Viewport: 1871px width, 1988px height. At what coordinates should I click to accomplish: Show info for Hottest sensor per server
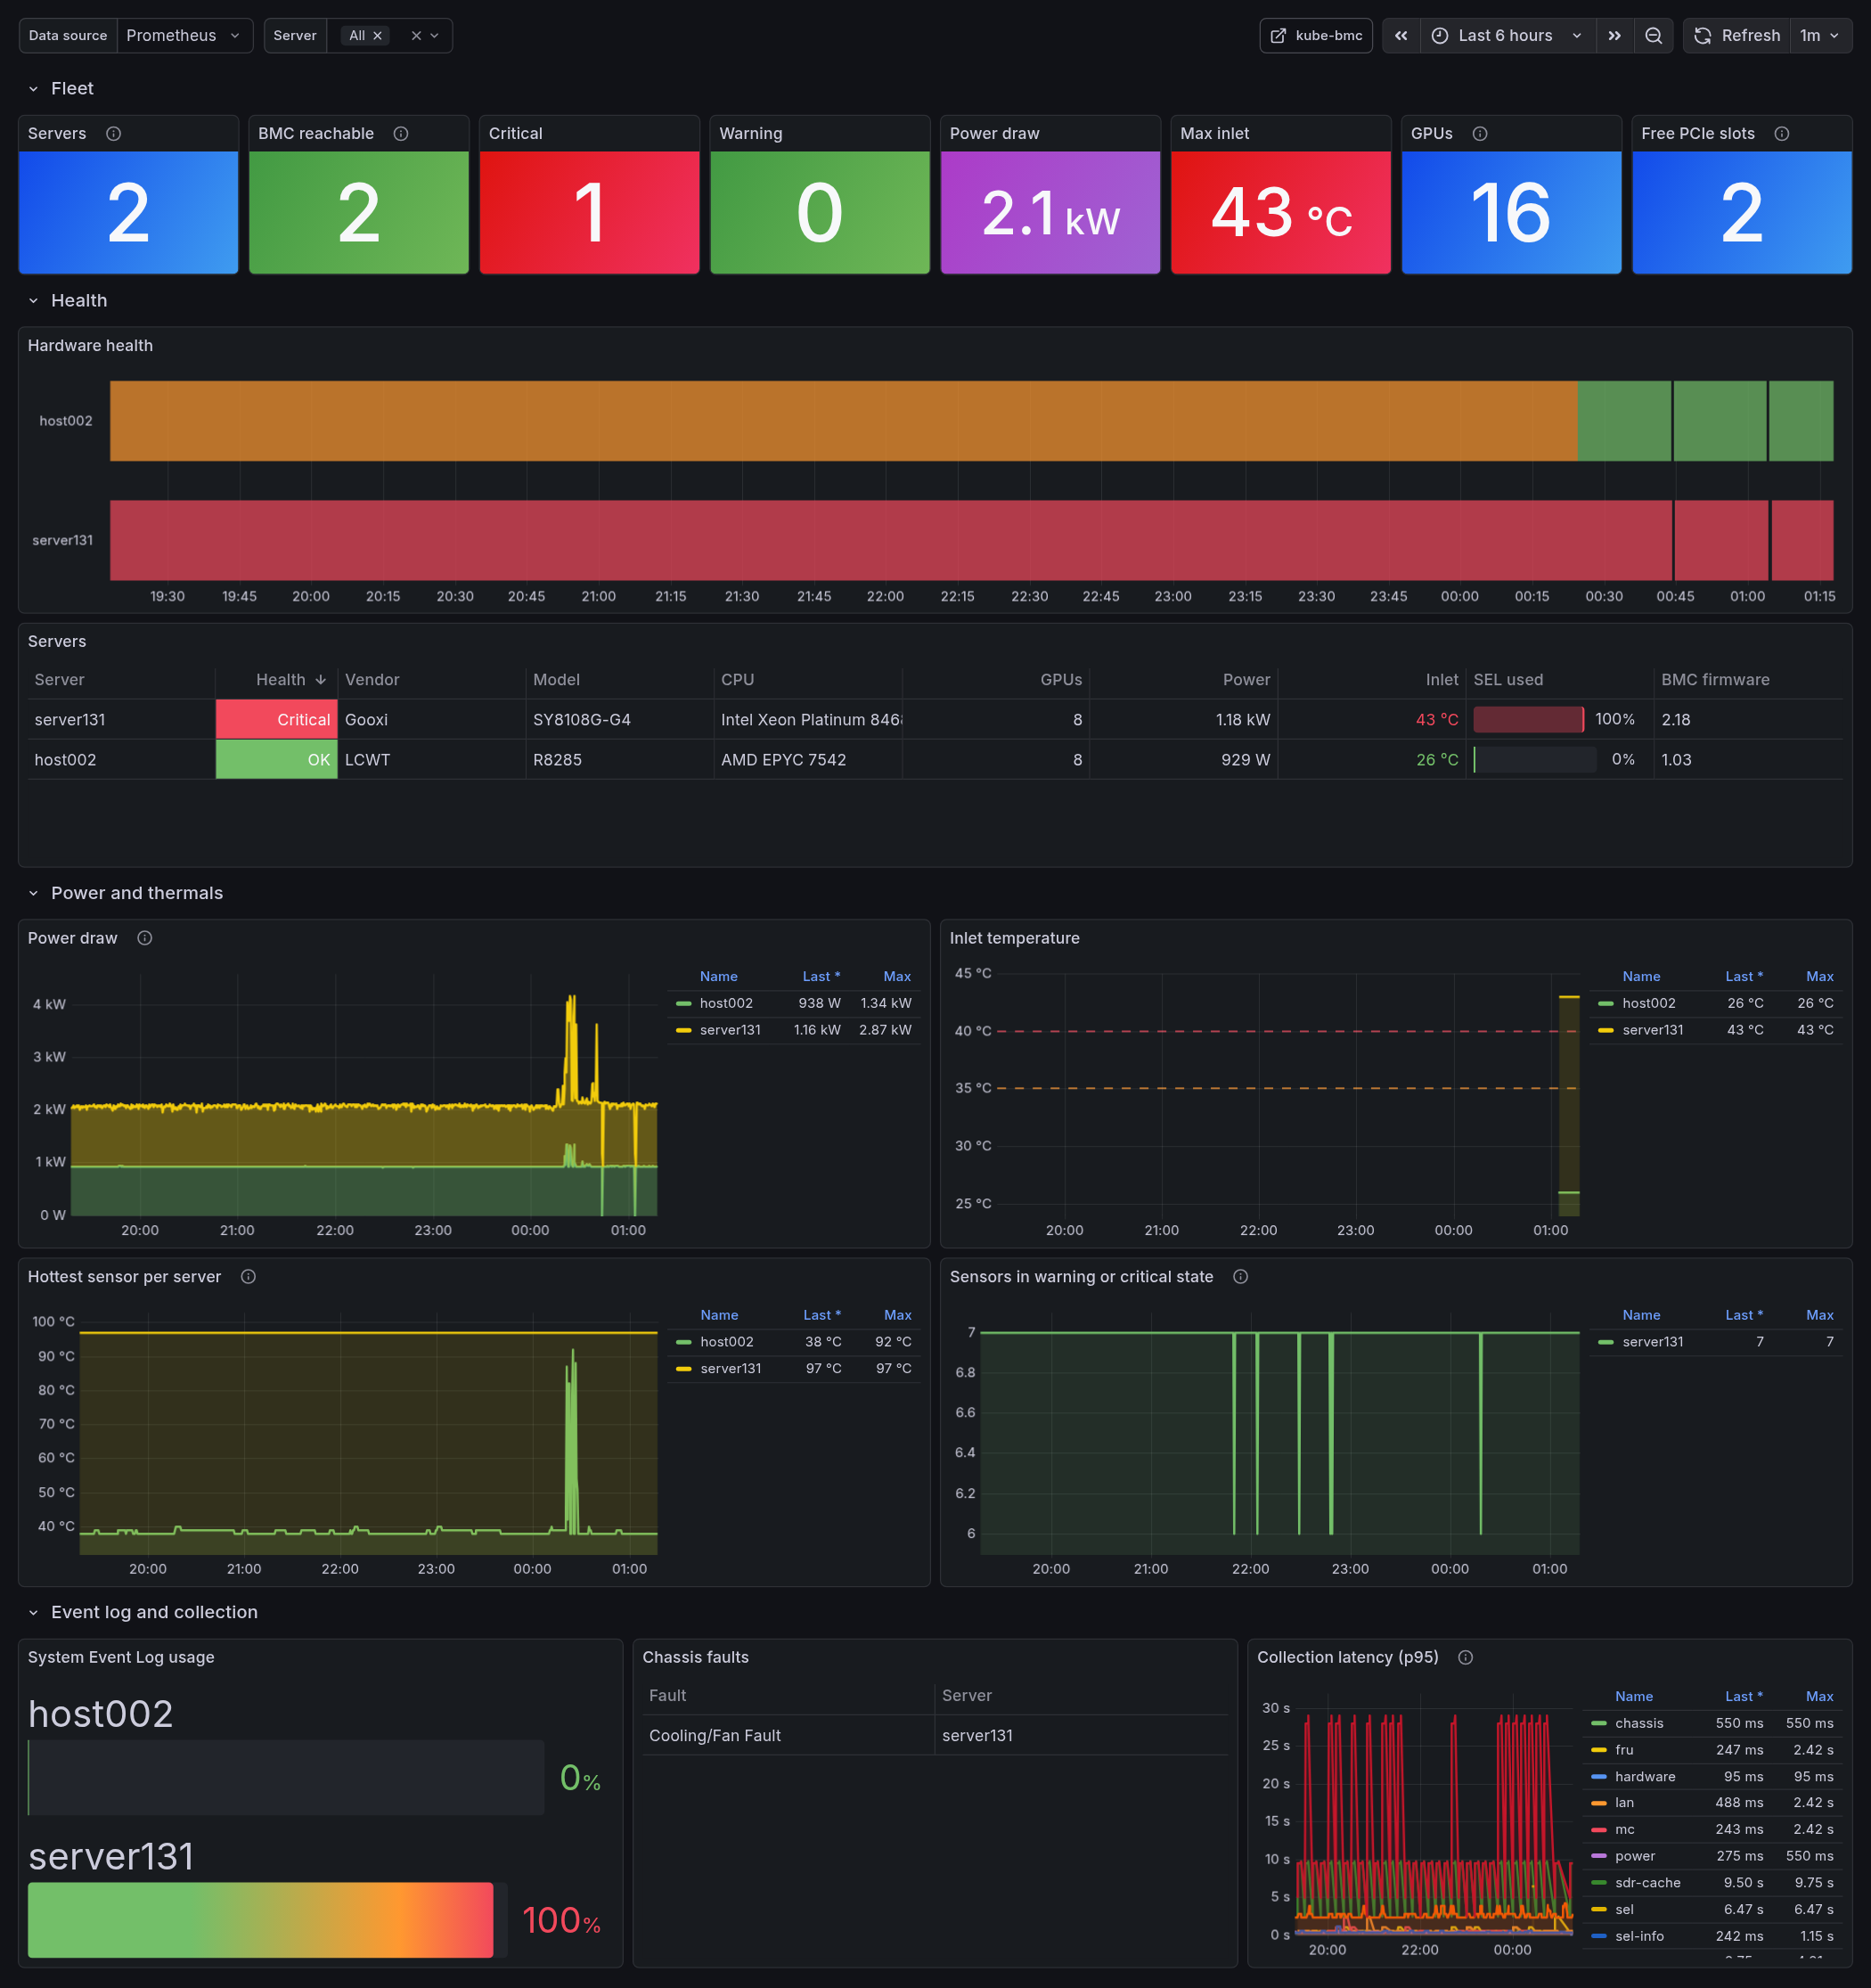click(x=249, y=1277)
